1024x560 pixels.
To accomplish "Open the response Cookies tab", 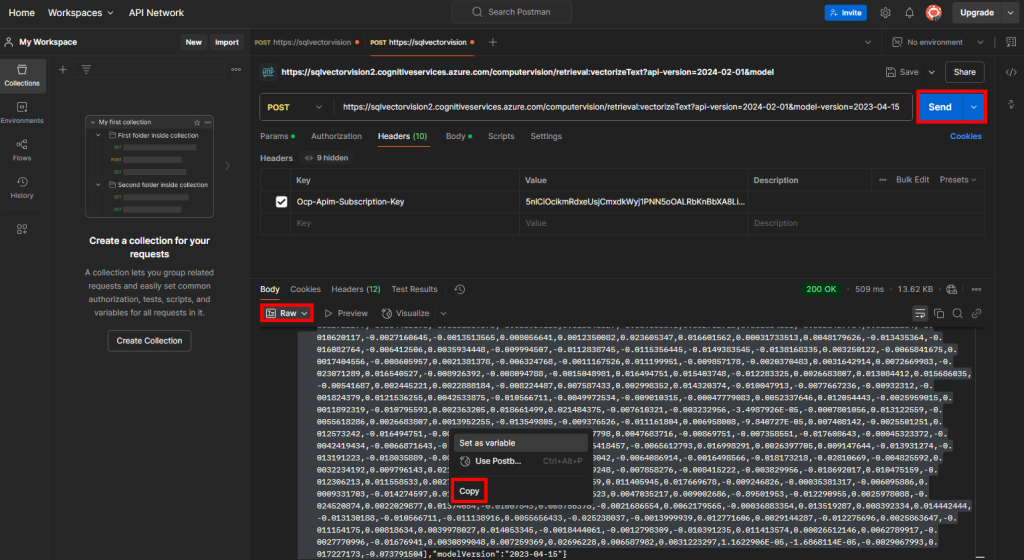I will 306,289.
